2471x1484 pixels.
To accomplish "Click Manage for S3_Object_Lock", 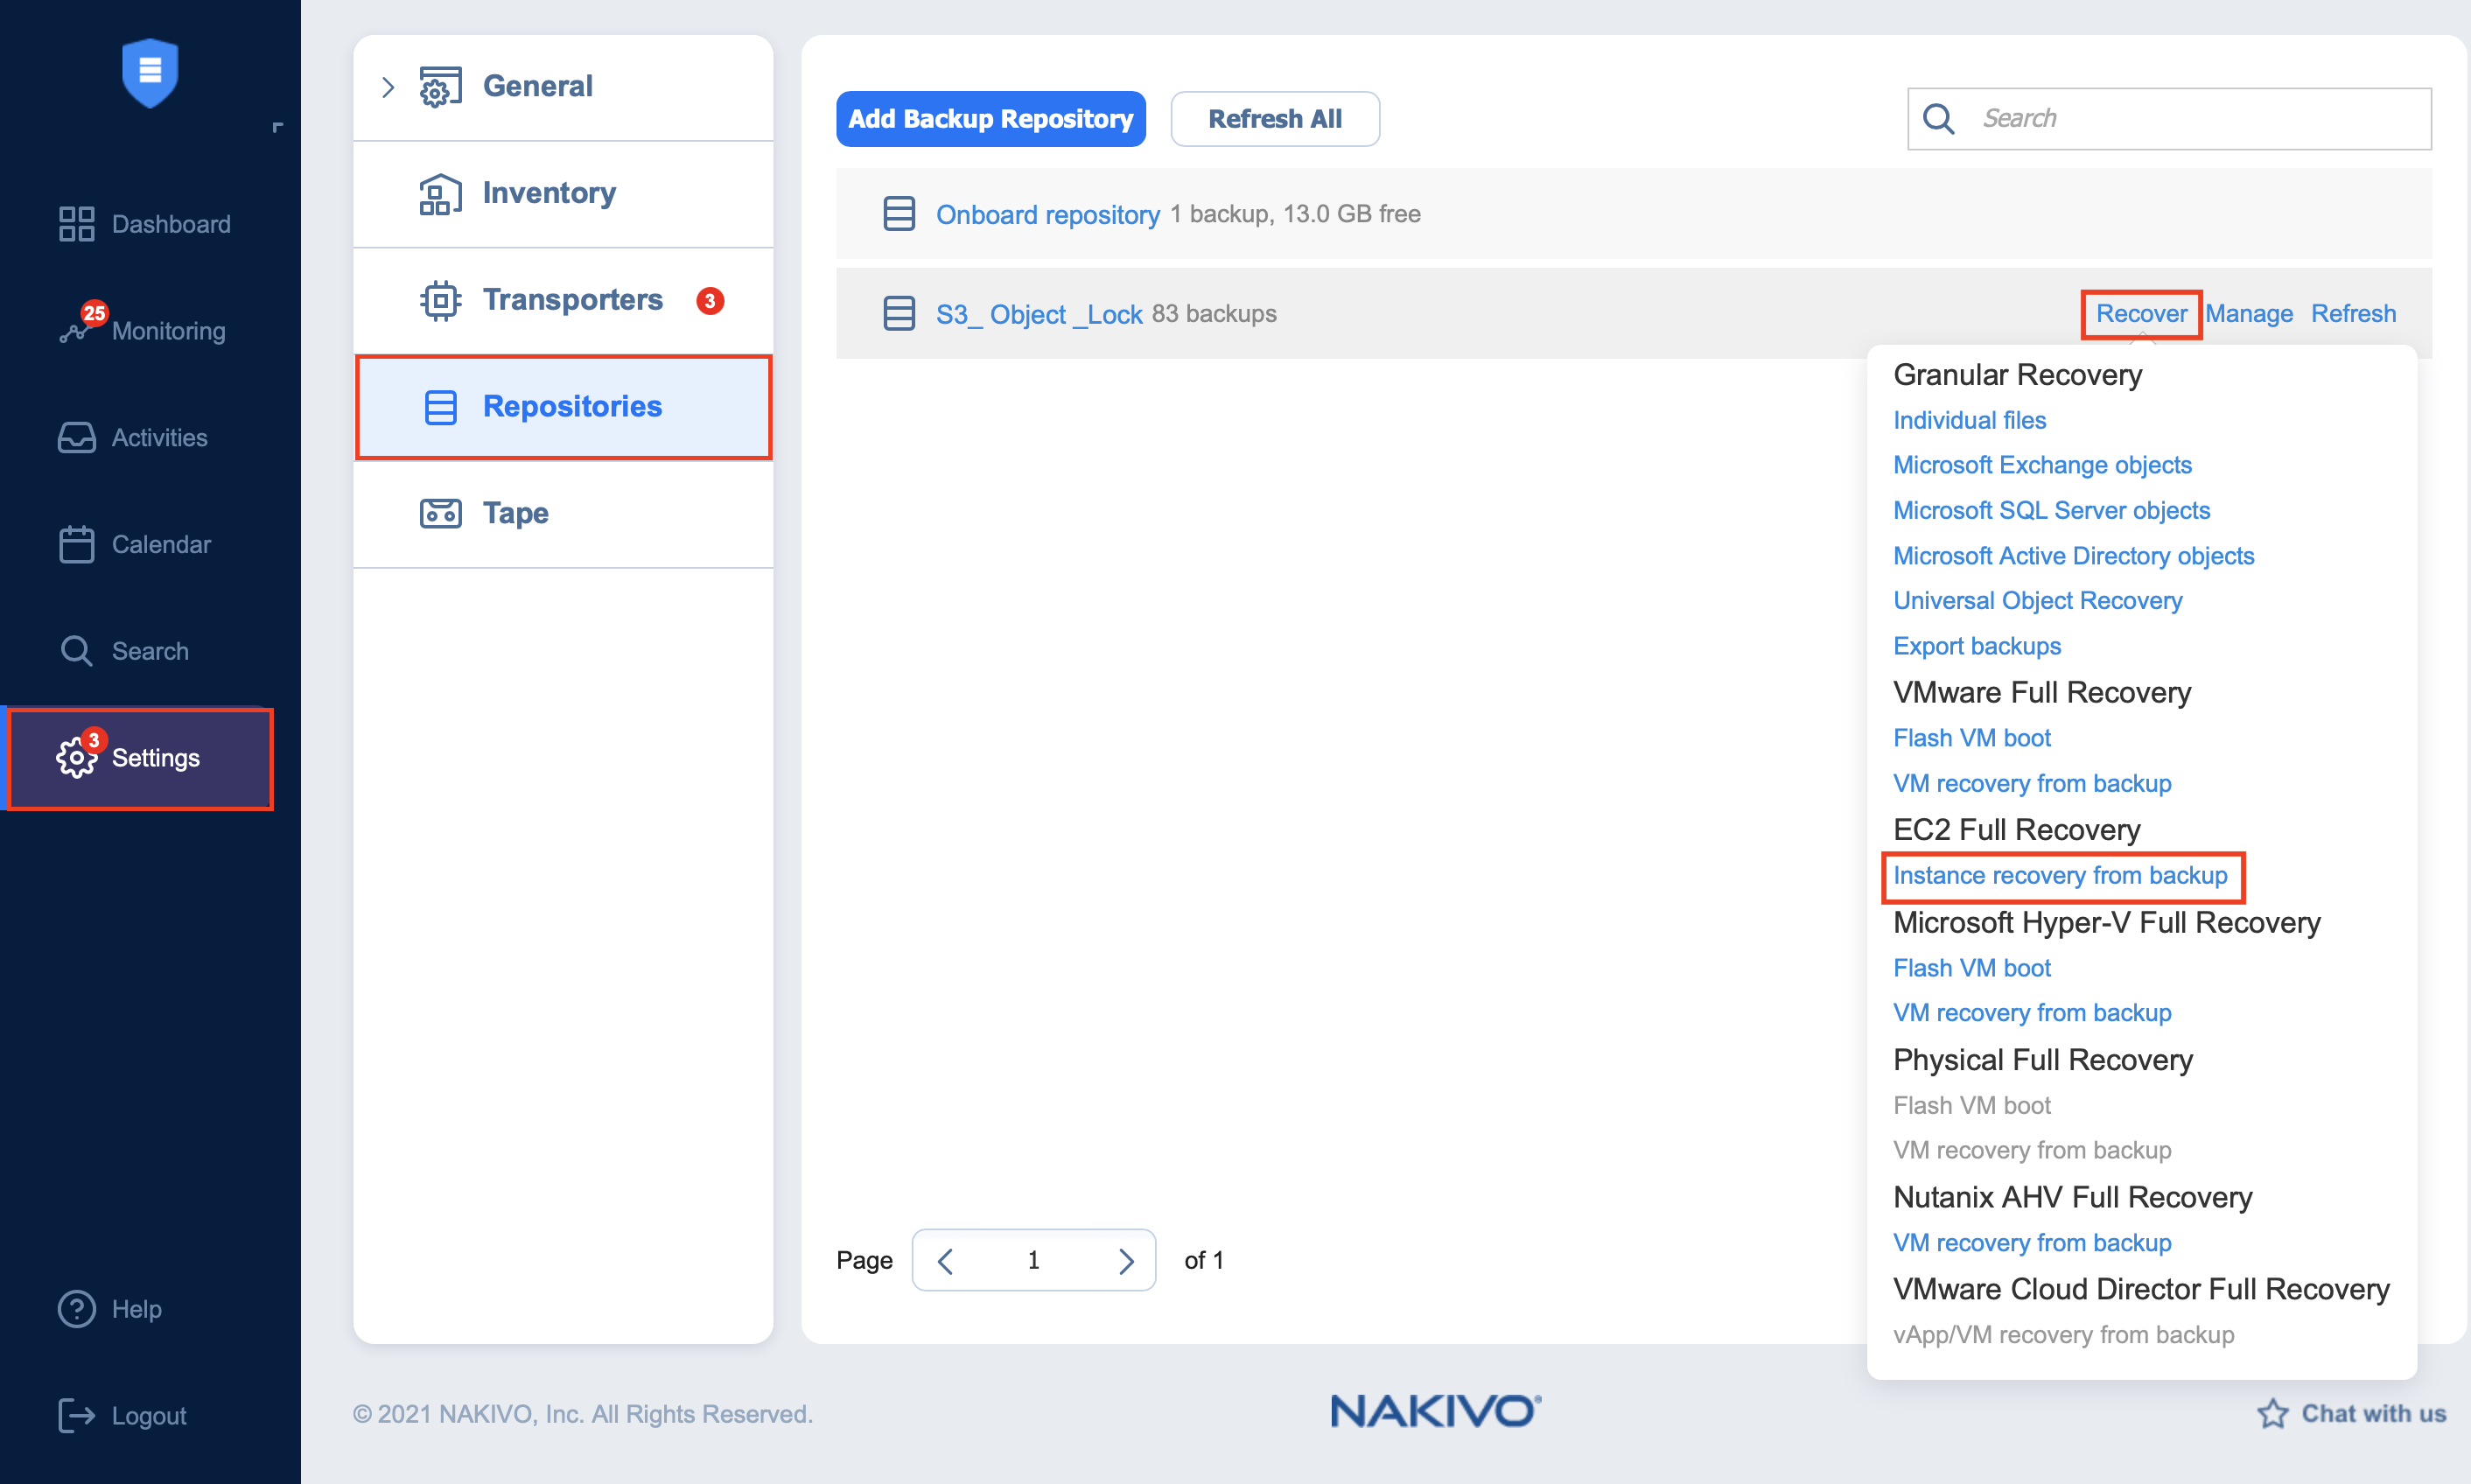I will click(x=2249, y=313).
